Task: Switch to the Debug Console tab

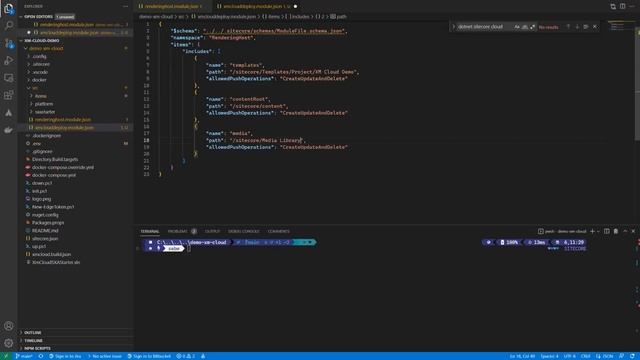Action: (x=244, y=231)
